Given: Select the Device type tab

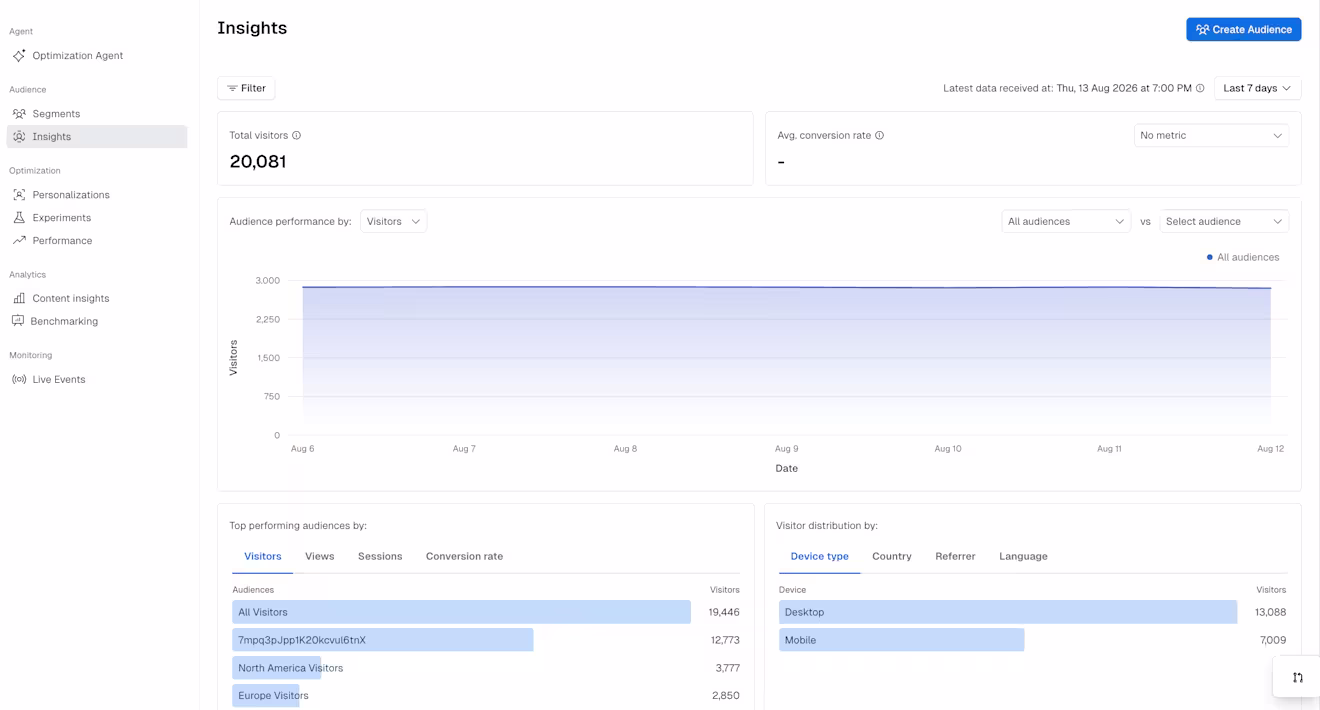Looking at the screenshot, I should (819, 557).
